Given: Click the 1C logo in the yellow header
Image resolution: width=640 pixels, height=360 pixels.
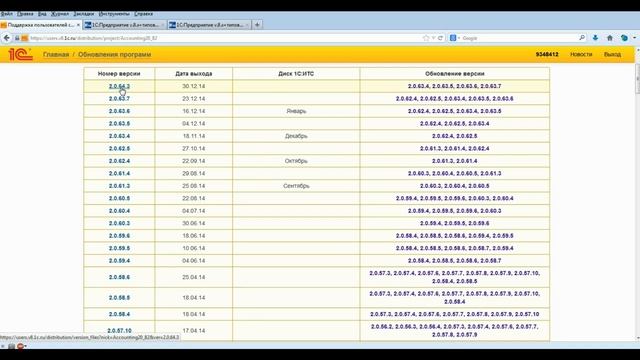Looking at the screenshot, I should point(20,54).
